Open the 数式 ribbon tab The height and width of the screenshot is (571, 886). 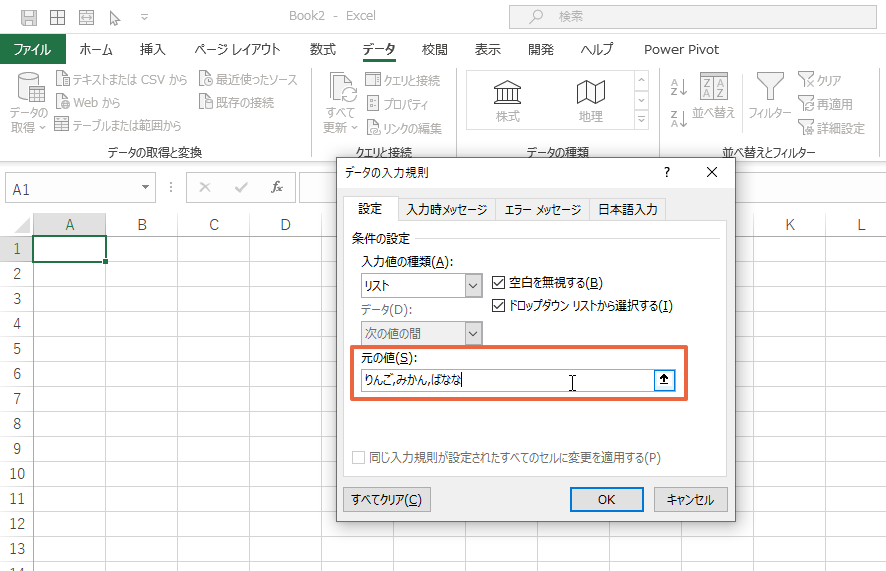click(323, 49)
